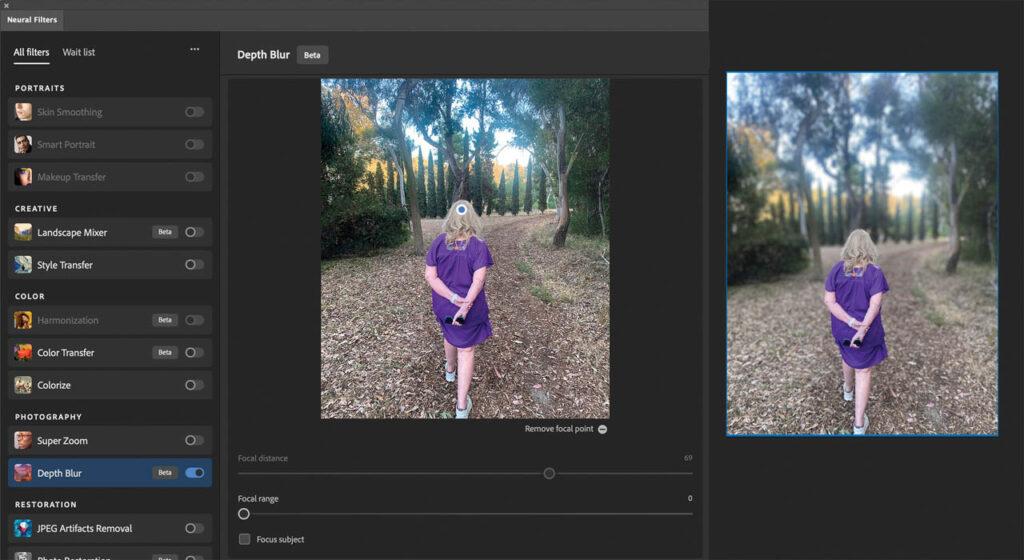The width and height of the screenshot is (1024, 560).
Task: Click the PORTRAITS section header
Action: click(x=40, y=88)
